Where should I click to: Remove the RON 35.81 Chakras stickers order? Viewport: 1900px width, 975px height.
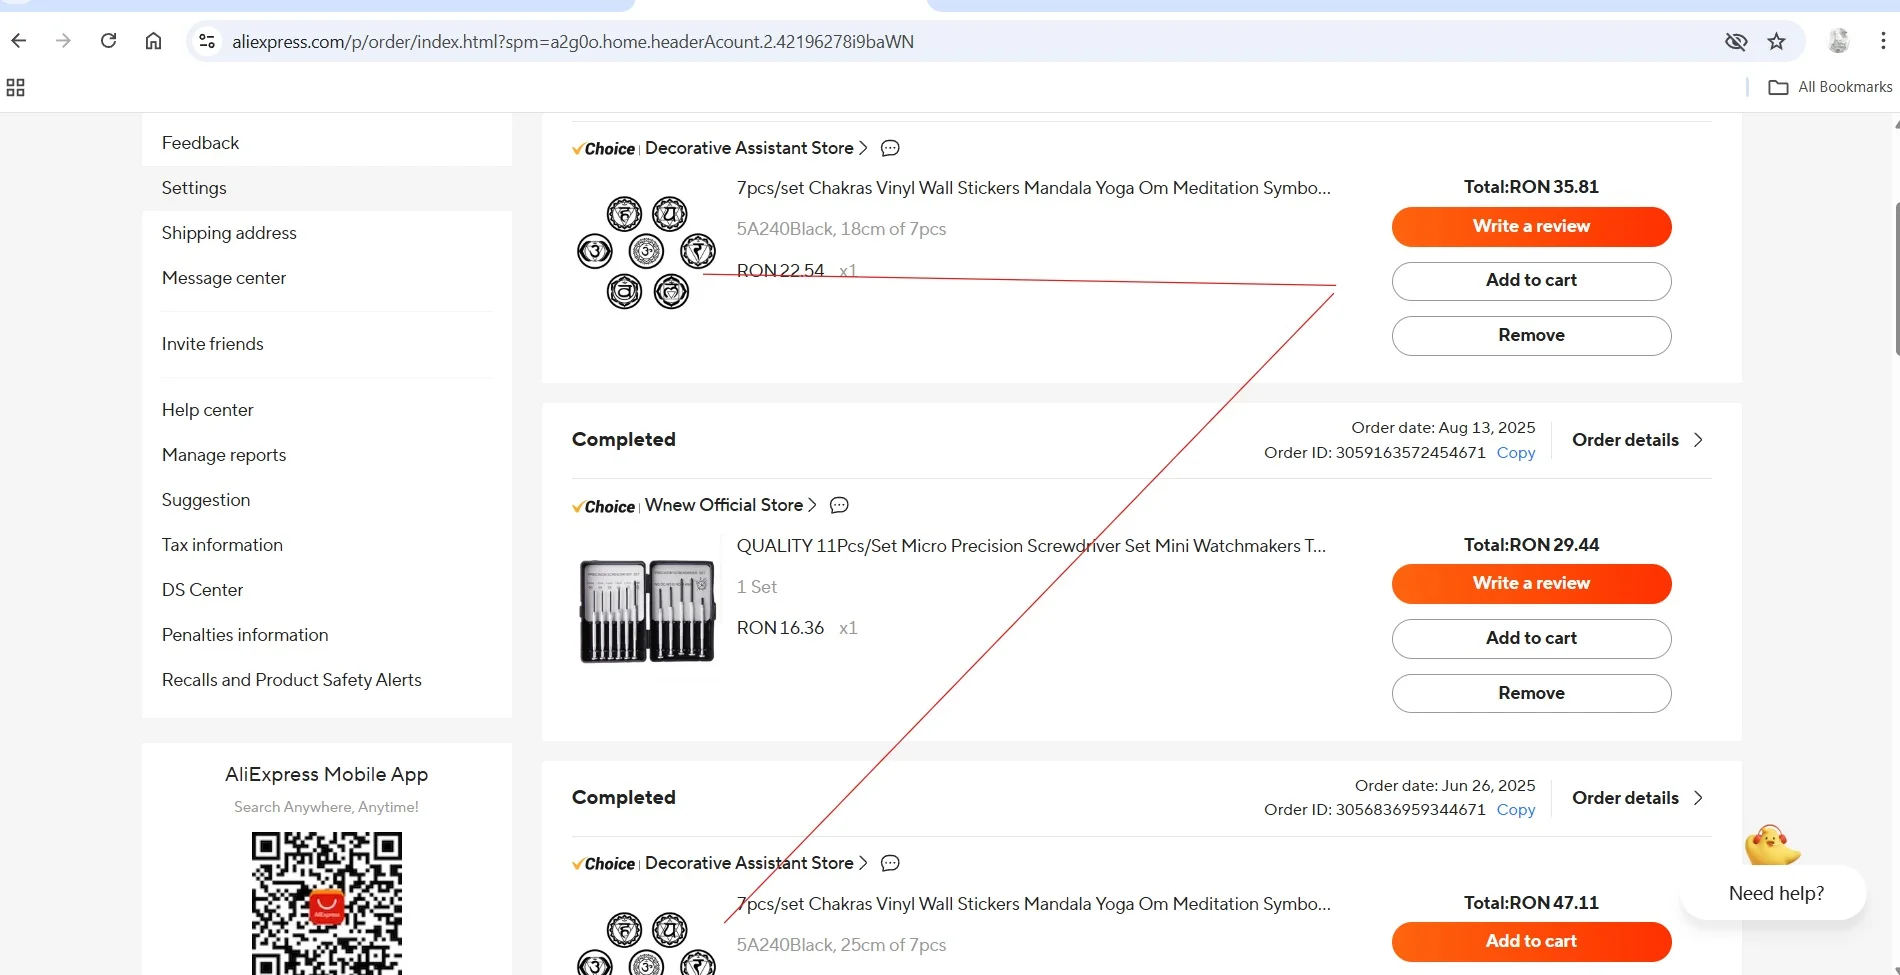tap(1531, 336)
